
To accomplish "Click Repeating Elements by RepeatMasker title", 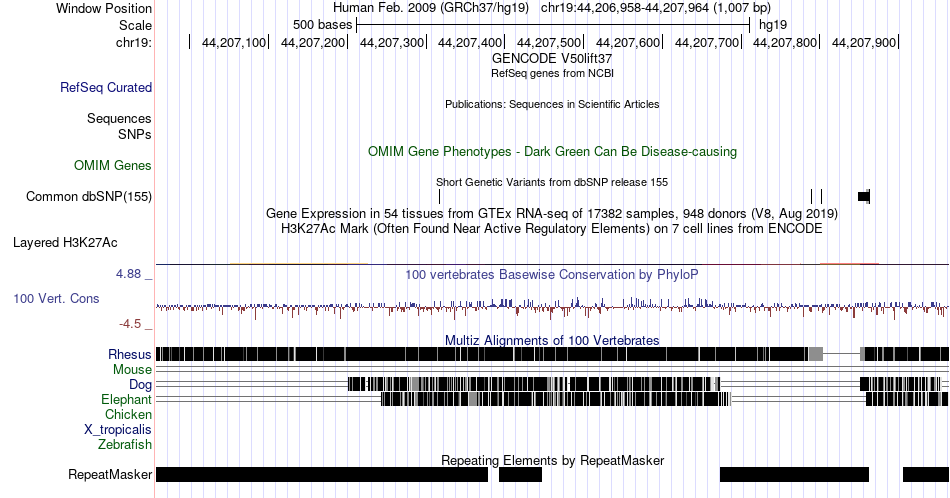I will [552, 460].
